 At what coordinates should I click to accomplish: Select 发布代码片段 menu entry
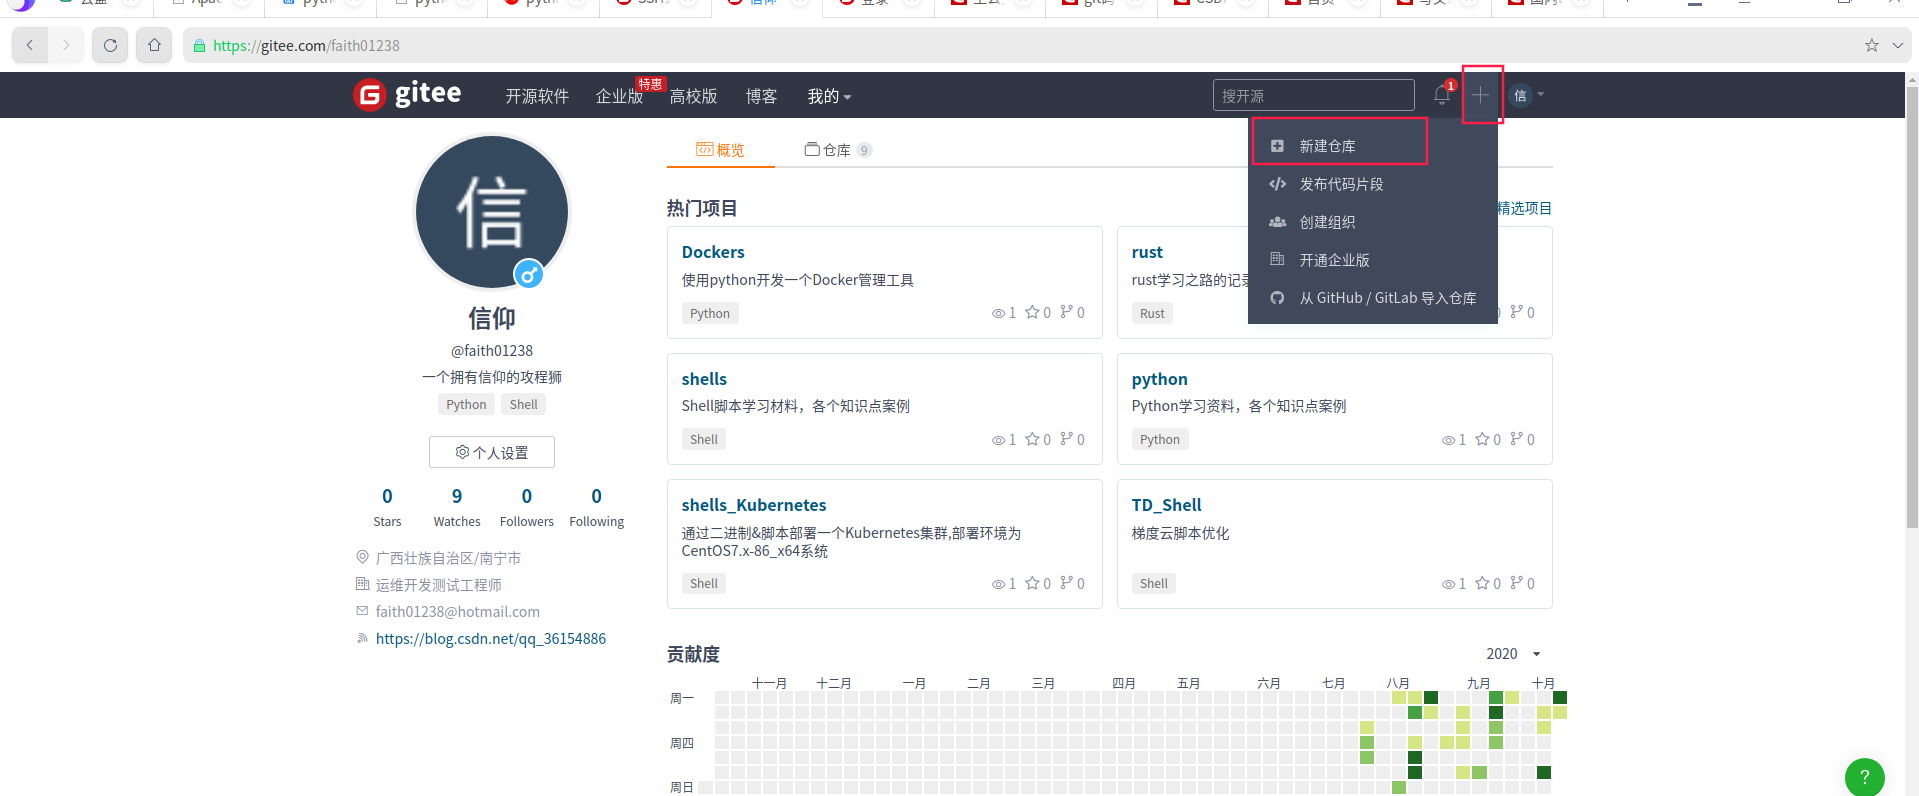[1372, 184]
